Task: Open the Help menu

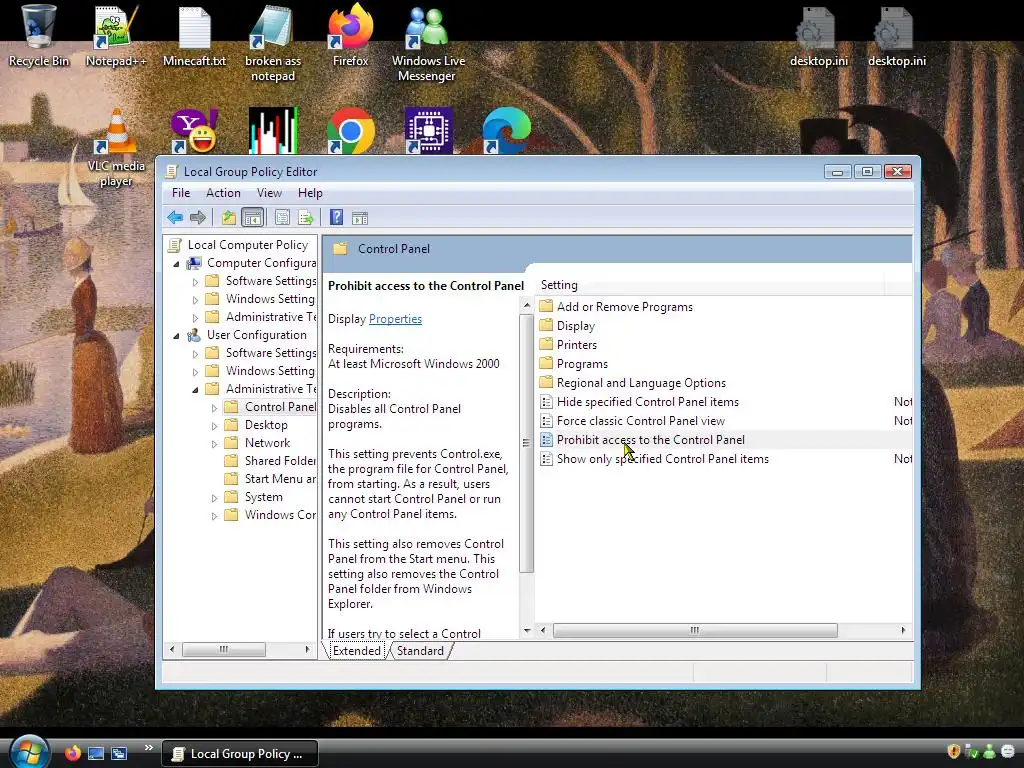Action: click(x=310, y=193)
